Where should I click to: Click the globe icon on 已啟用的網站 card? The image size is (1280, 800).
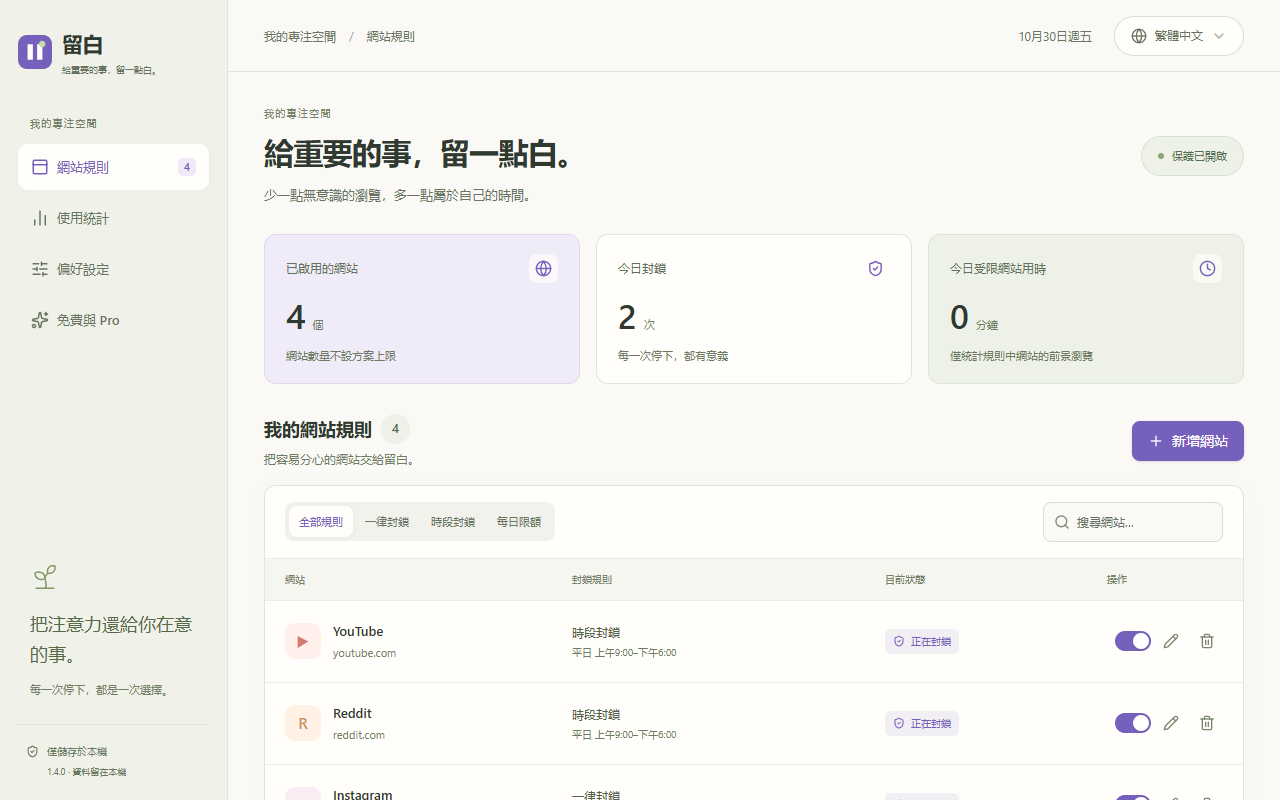click(x=544, y=268)
